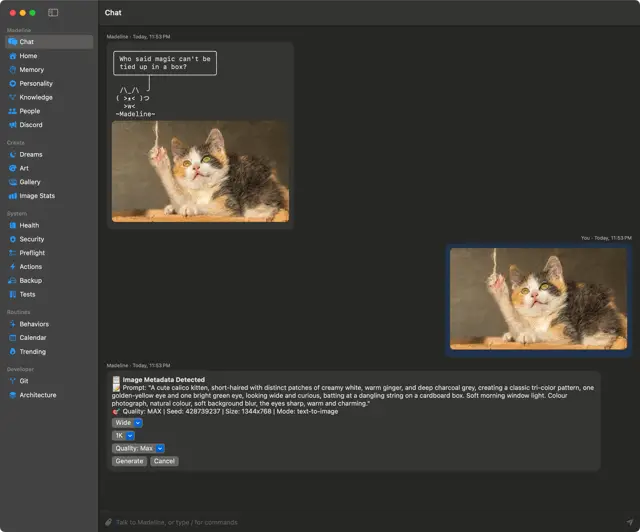Click the Image Stats bar chart icon
Image resolution: width=640 pixels, height=532 pixels.
pyautogui.click(x=13, y=196)
